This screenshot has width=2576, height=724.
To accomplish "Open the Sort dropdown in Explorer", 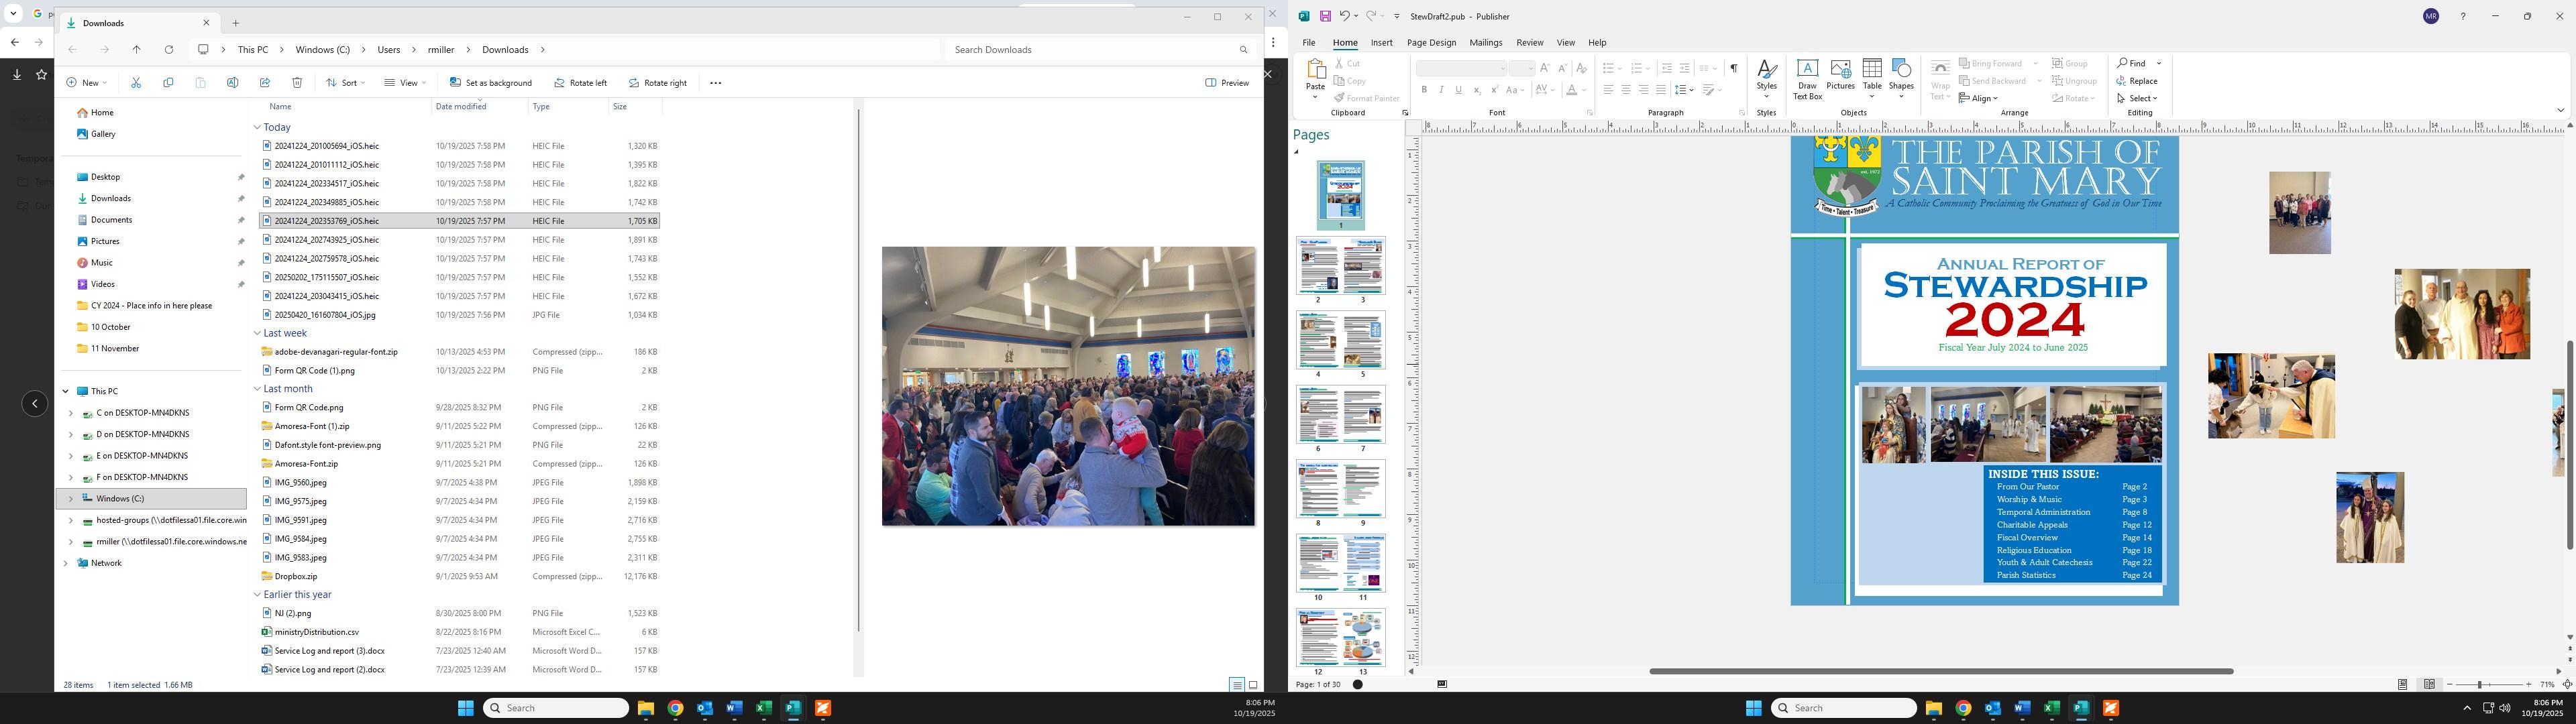I will tap(345, 83).
